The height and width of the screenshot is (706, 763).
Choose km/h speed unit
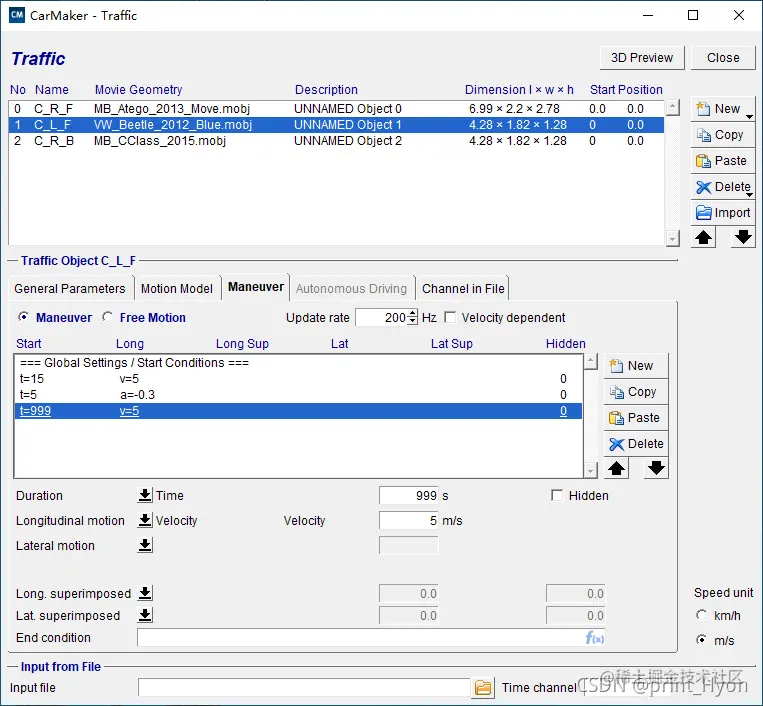pyautogui.click(x=701, y=615)
